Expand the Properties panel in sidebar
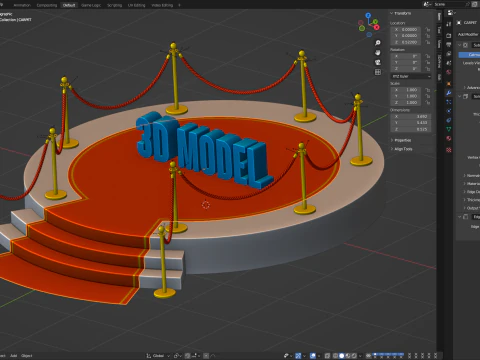The height and width of the screenshot is (360, 480). tap(401, 140)
